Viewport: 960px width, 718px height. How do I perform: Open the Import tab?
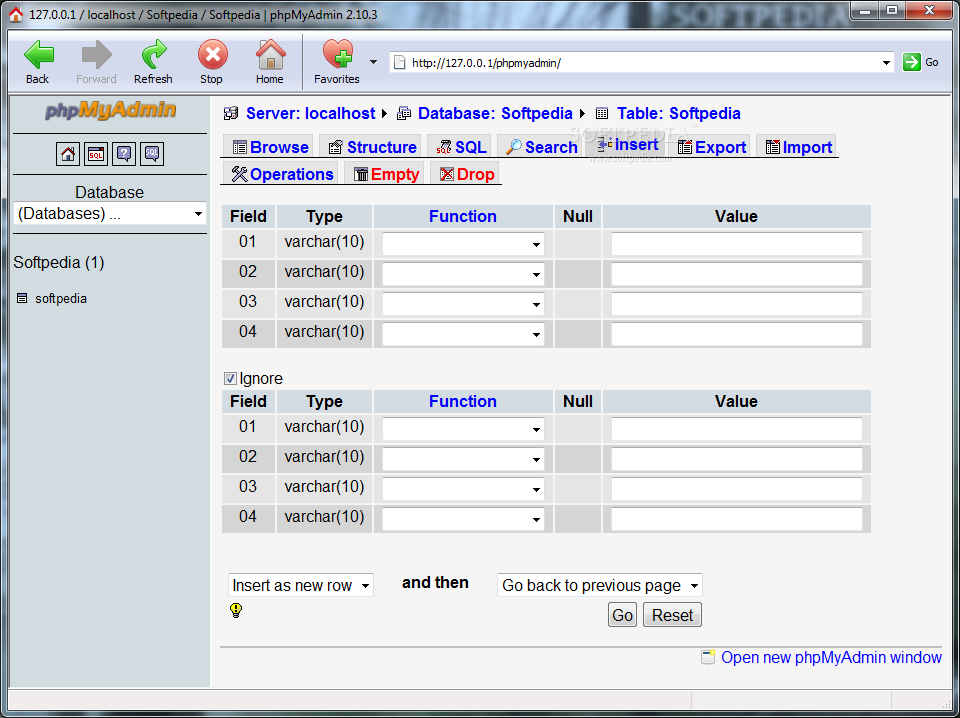click(798, 147)
